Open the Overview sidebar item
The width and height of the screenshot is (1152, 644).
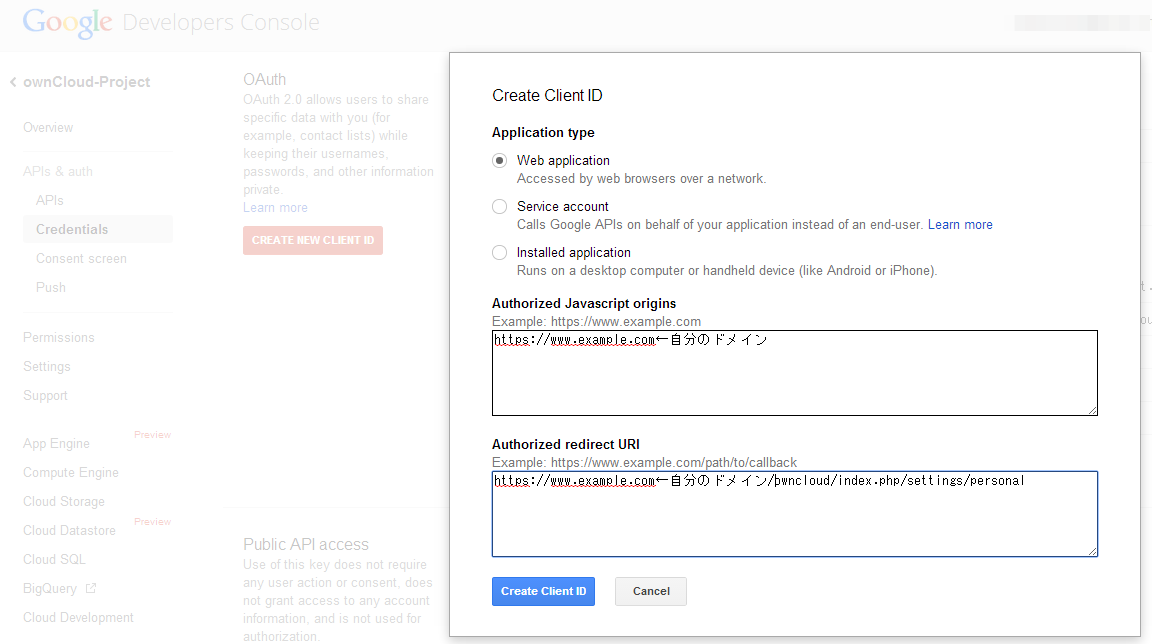48,128
